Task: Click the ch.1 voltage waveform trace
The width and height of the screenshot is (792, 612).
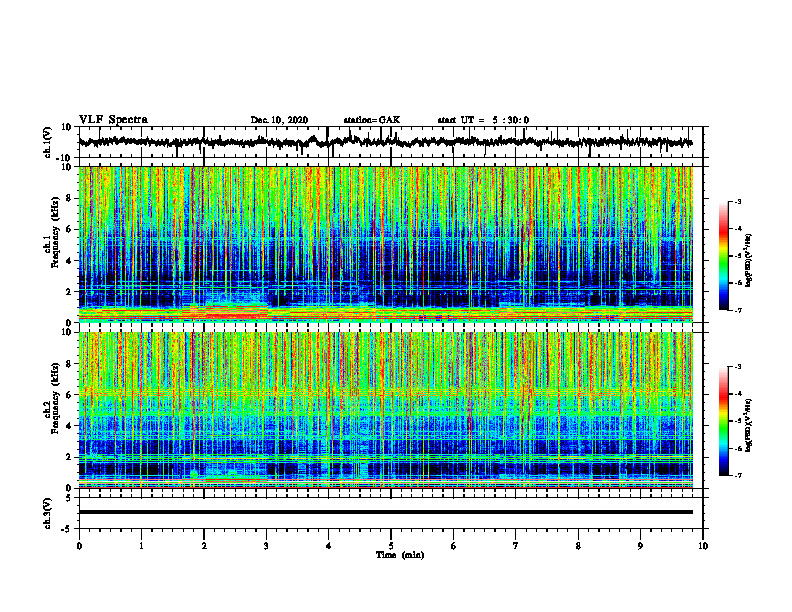Action: tap(385, 142)
